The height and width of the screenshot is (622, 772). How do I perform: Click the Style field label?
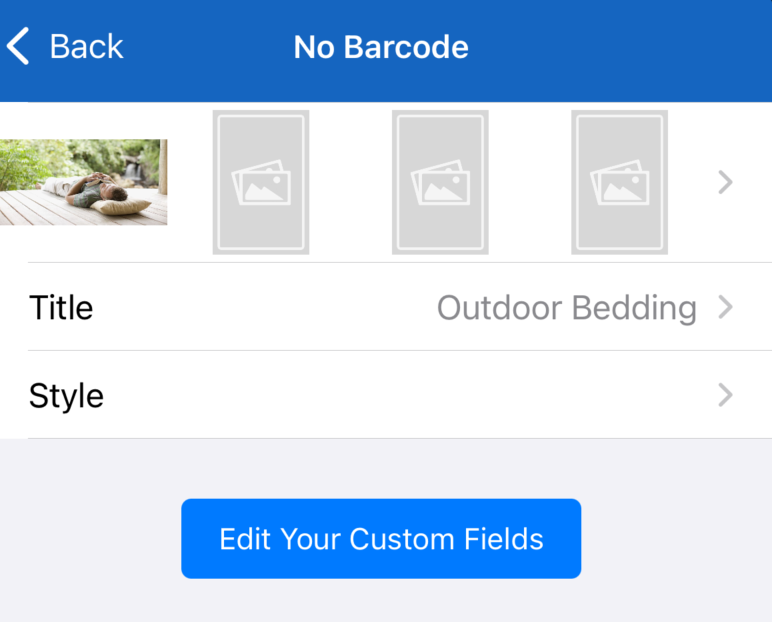pyautogui.click(x=66, y=396)
